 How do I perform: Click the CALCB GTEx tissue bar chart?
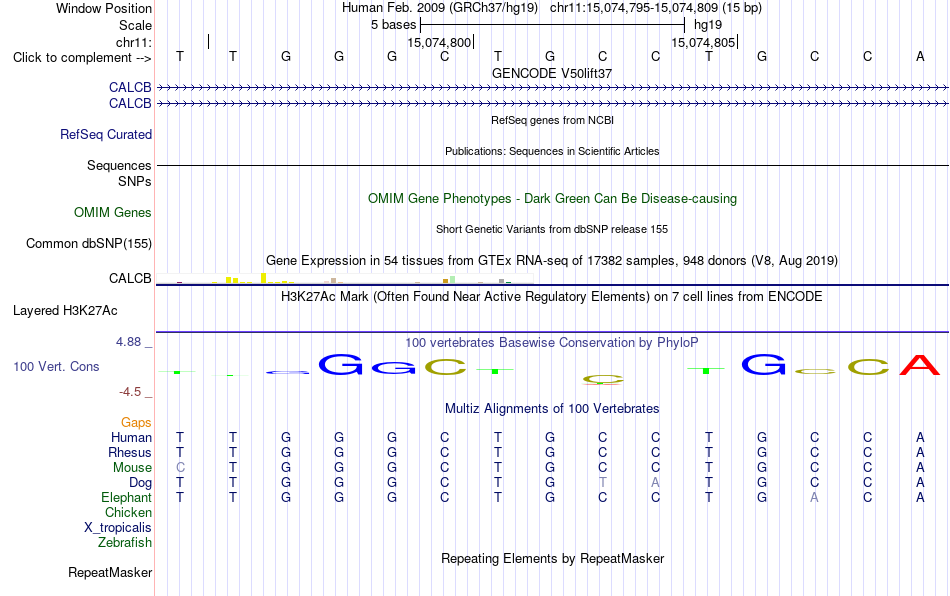tap(344, 279)
